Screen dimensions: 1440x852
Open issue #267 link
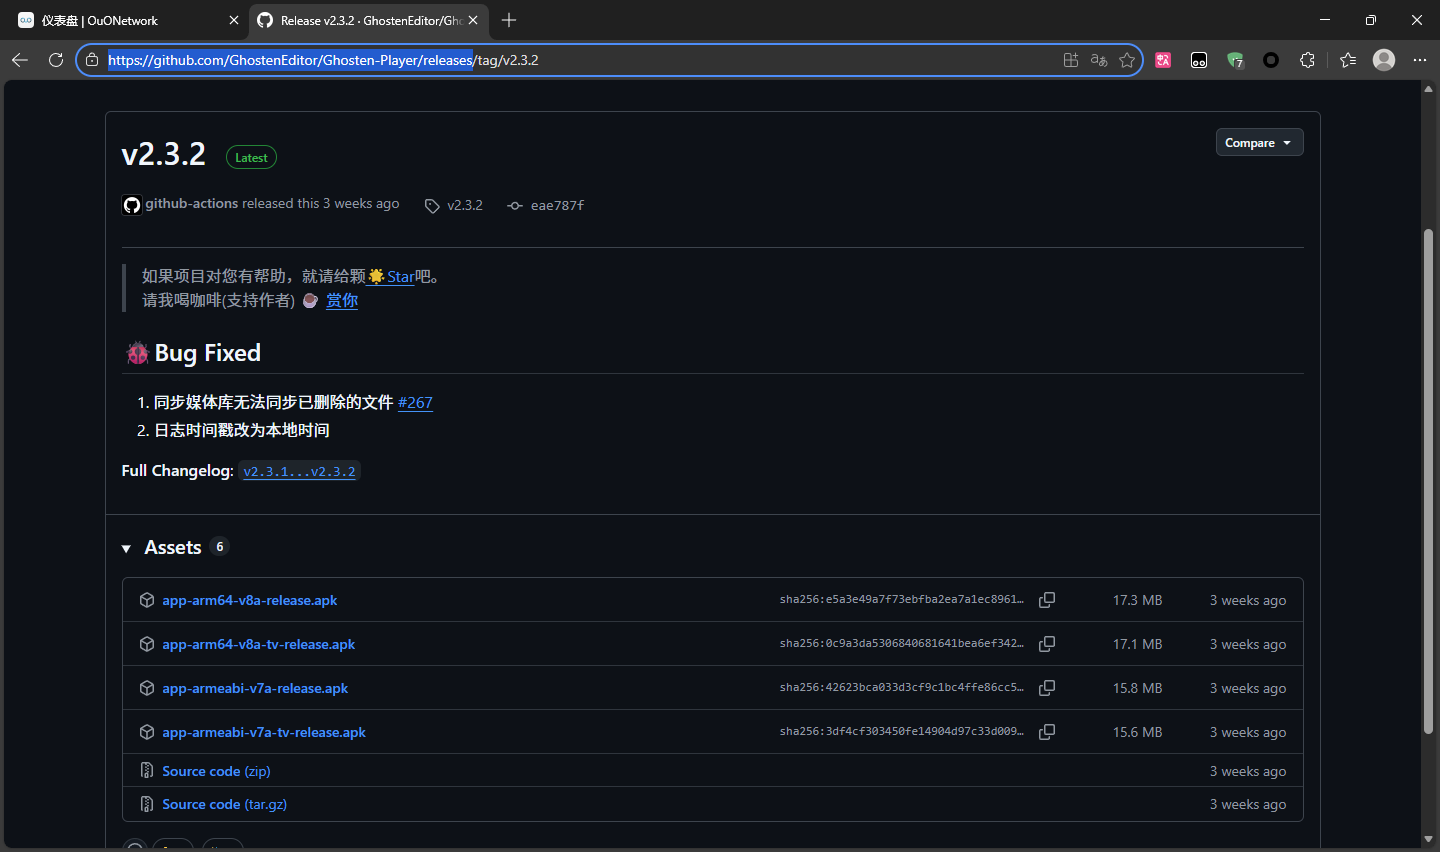pyautogui.click(x=415, y=402)
